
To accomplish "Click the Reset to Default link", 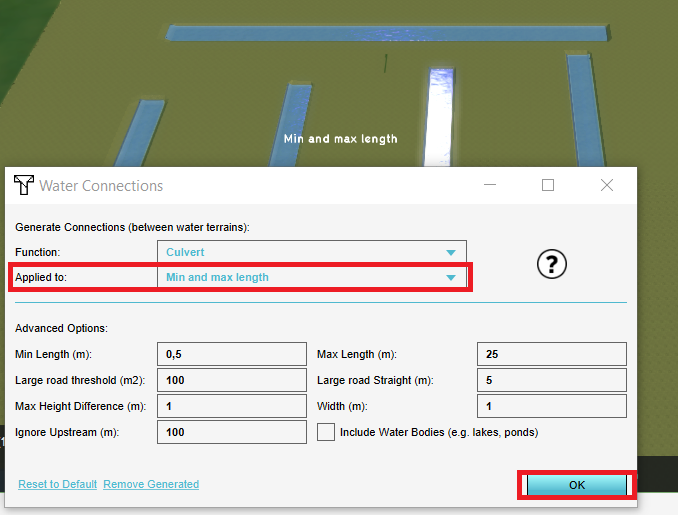I will [57, 484].
